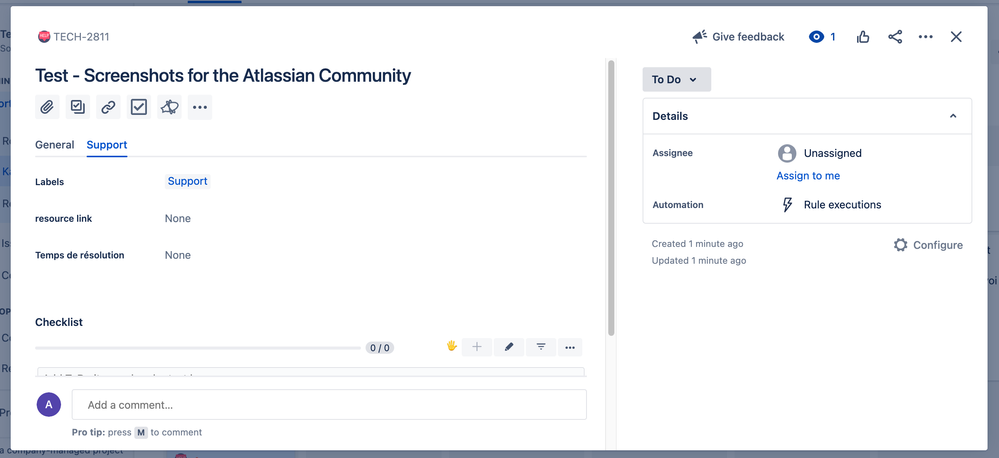Click the Give feedback megaphone button
999x458 pixels.
(738, 37)
